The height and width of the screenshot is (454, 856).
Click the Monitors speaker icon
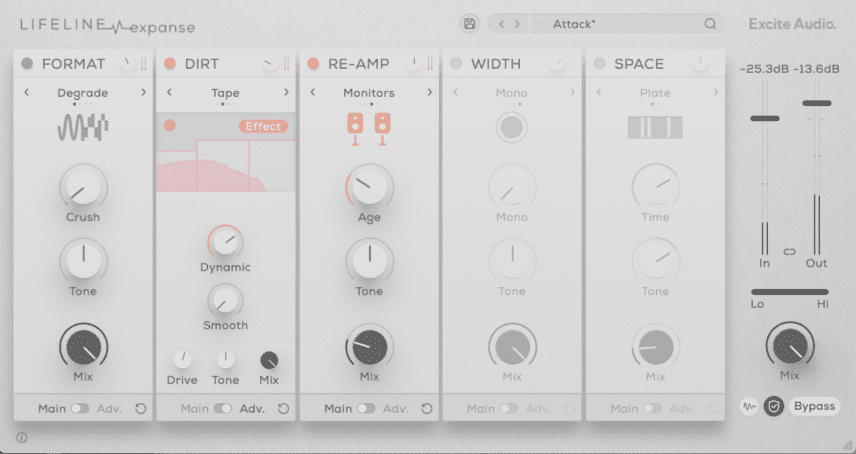tap(369, 129)
